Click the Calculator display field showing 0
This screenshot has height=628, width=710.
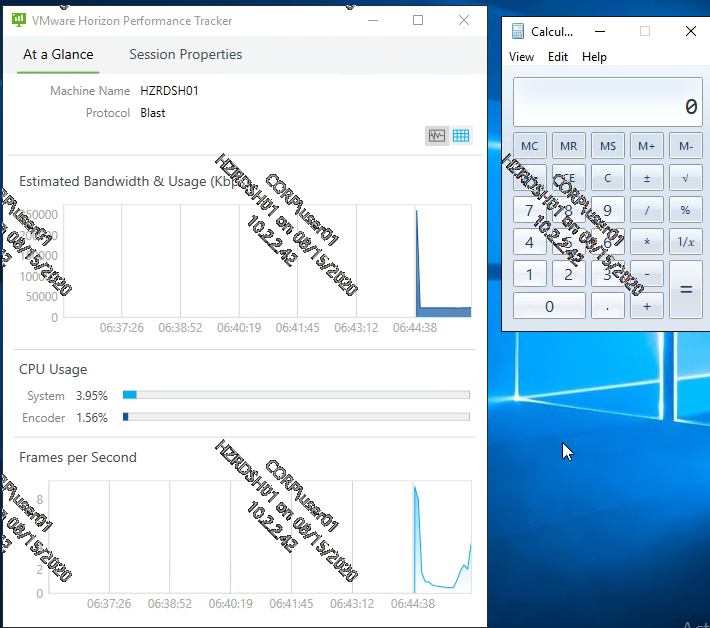tap(608, 102)
